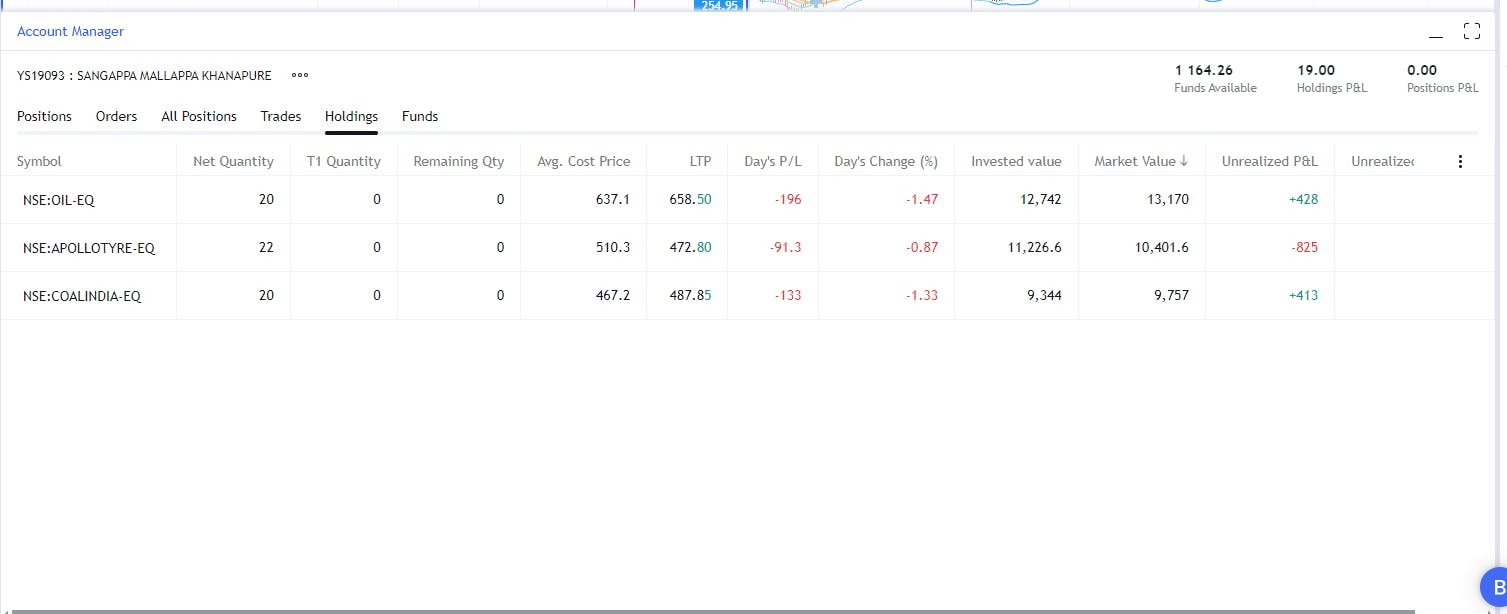Open the Orders tab
The width and height of the screenshot is (1507, 614).
tap(116, 116)
